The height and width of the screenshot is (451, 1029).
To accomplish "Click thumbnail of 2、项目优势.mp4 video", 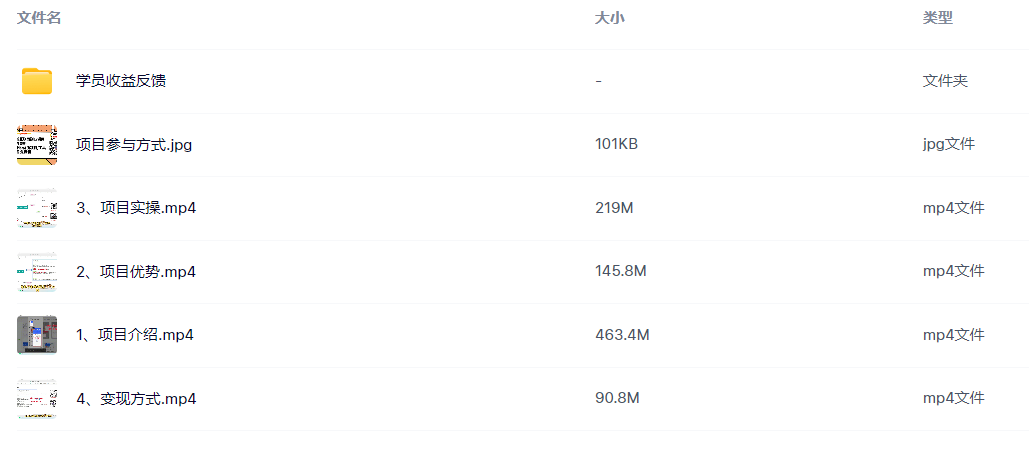I will (37, 272).
